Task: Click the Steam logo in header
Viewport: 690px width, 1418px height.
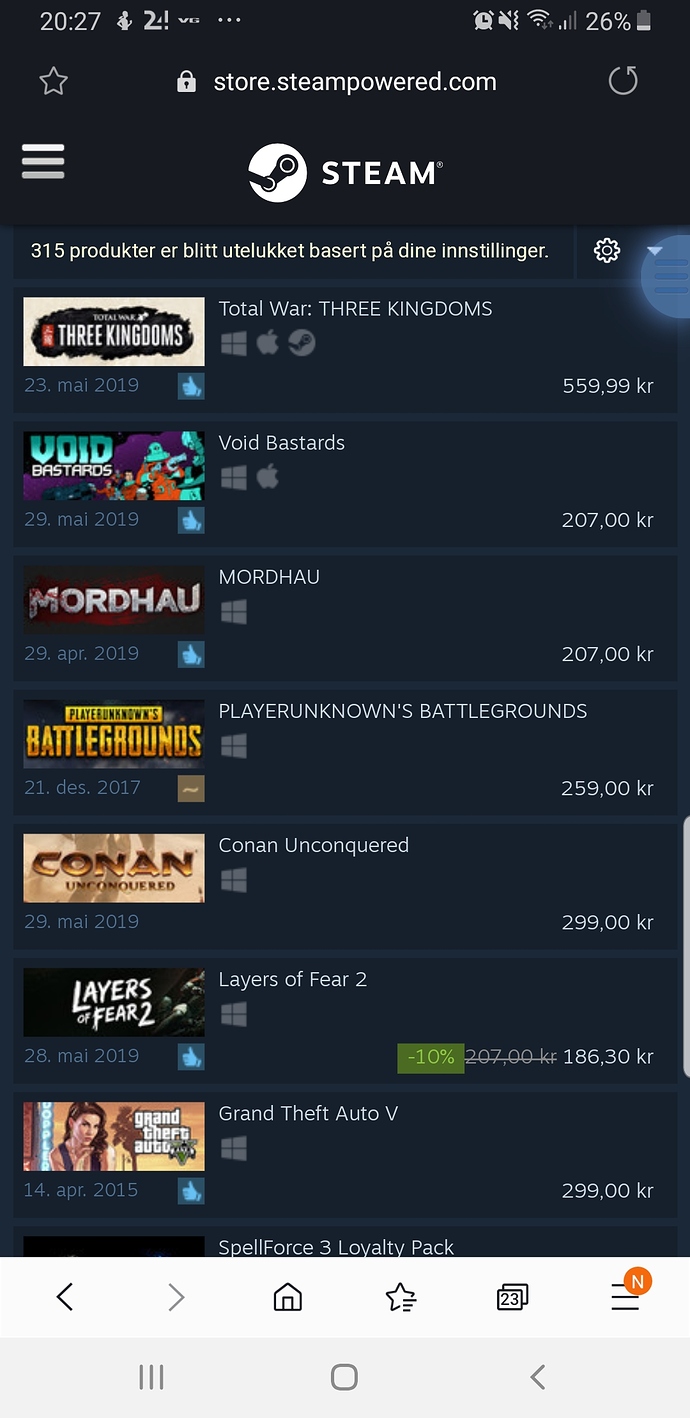Action: point(346,173)
